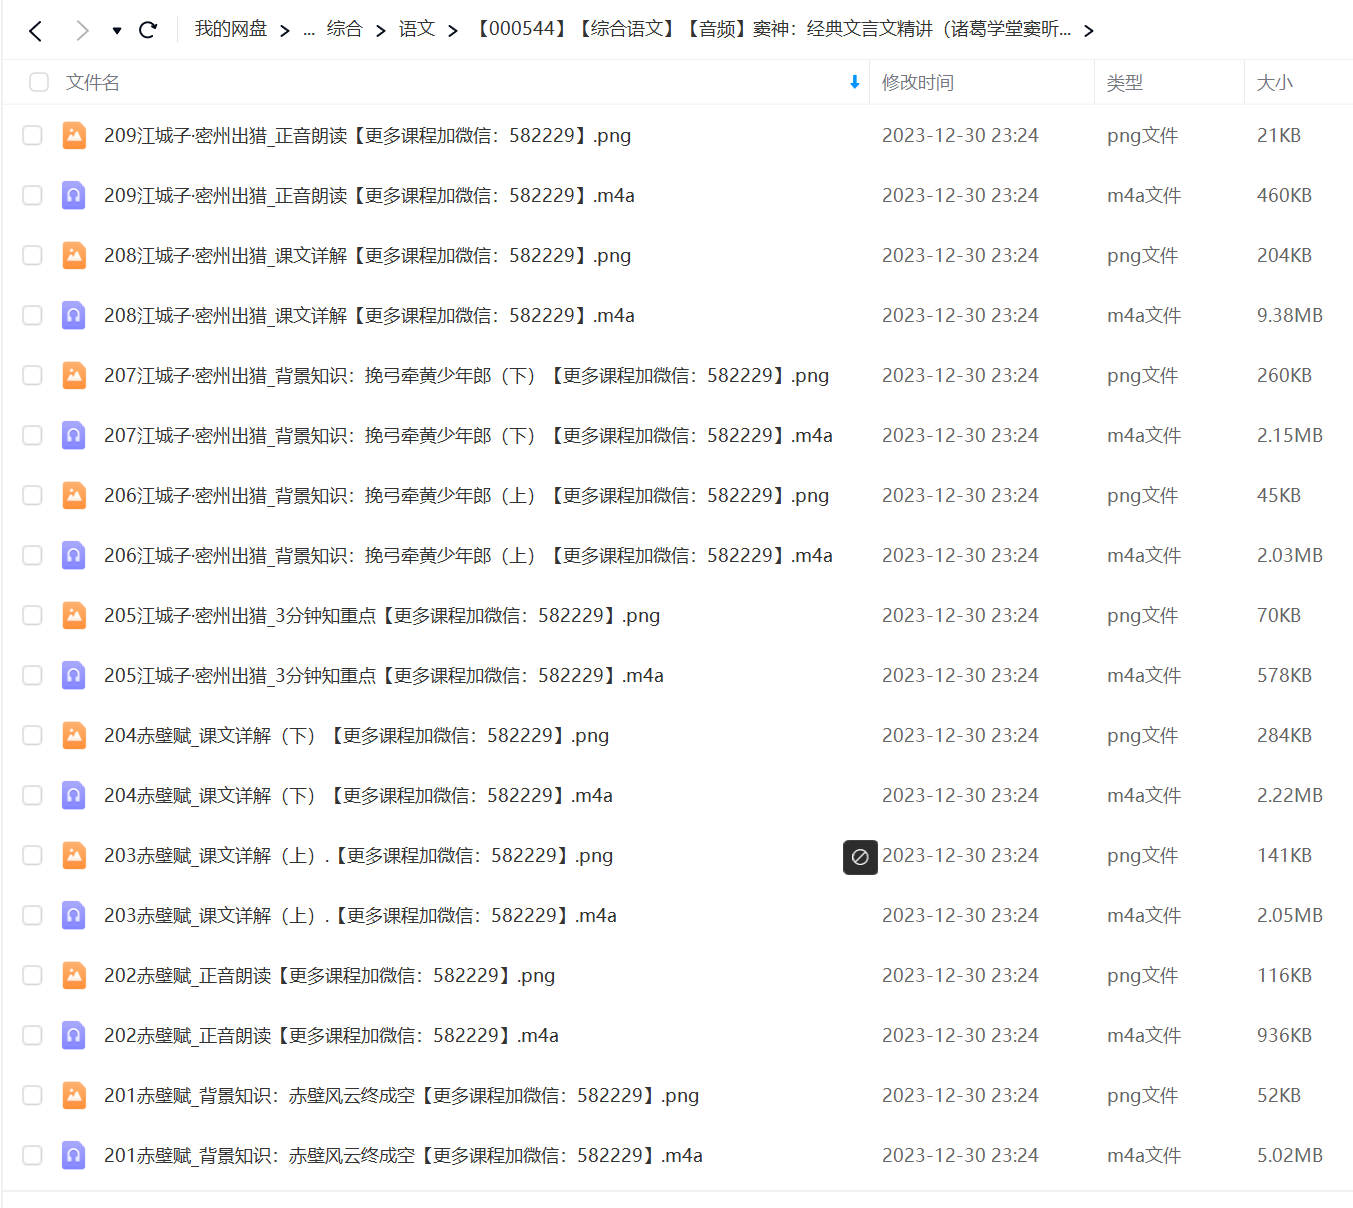Image resolution: width=1353 pixels, height=1208 pixels.
Task: Open the navigation history dropdown triangle
Action: [x=117, y=31]
